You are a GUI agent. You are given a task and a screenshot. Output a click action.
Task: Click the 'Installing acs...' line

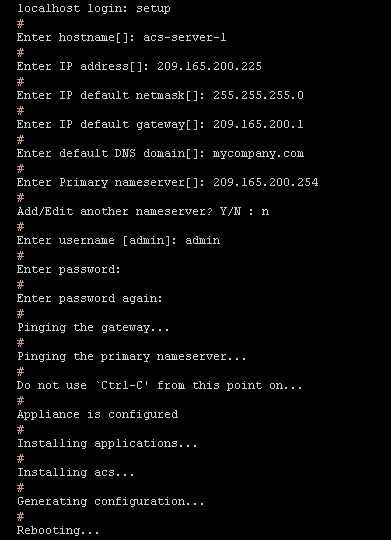pyautogui.click(x=75, y=472)
